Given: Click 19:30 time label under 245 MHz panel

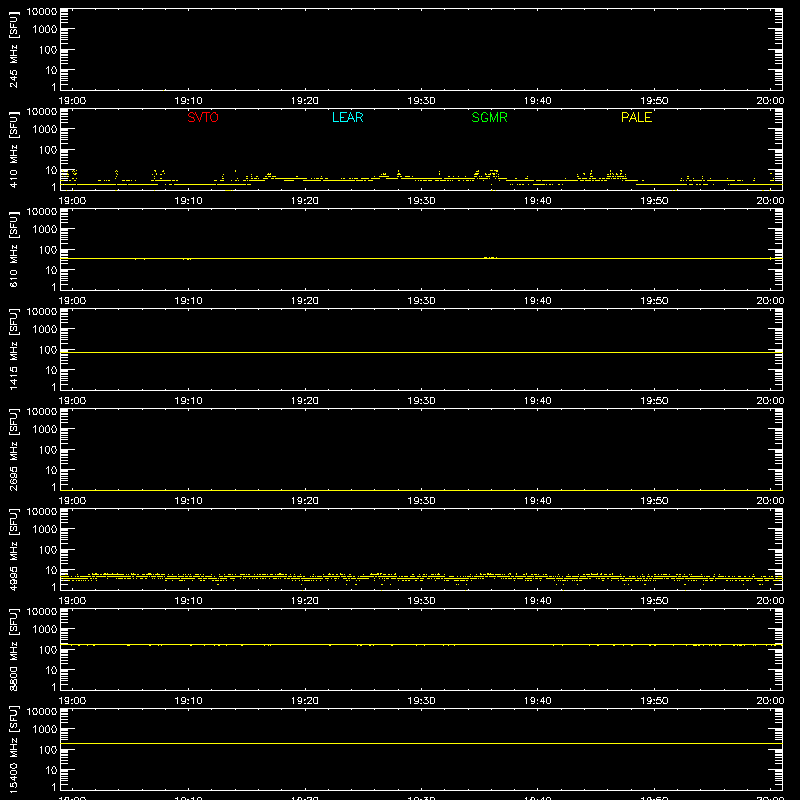Looking at the screenshot, I should [421, 101].
